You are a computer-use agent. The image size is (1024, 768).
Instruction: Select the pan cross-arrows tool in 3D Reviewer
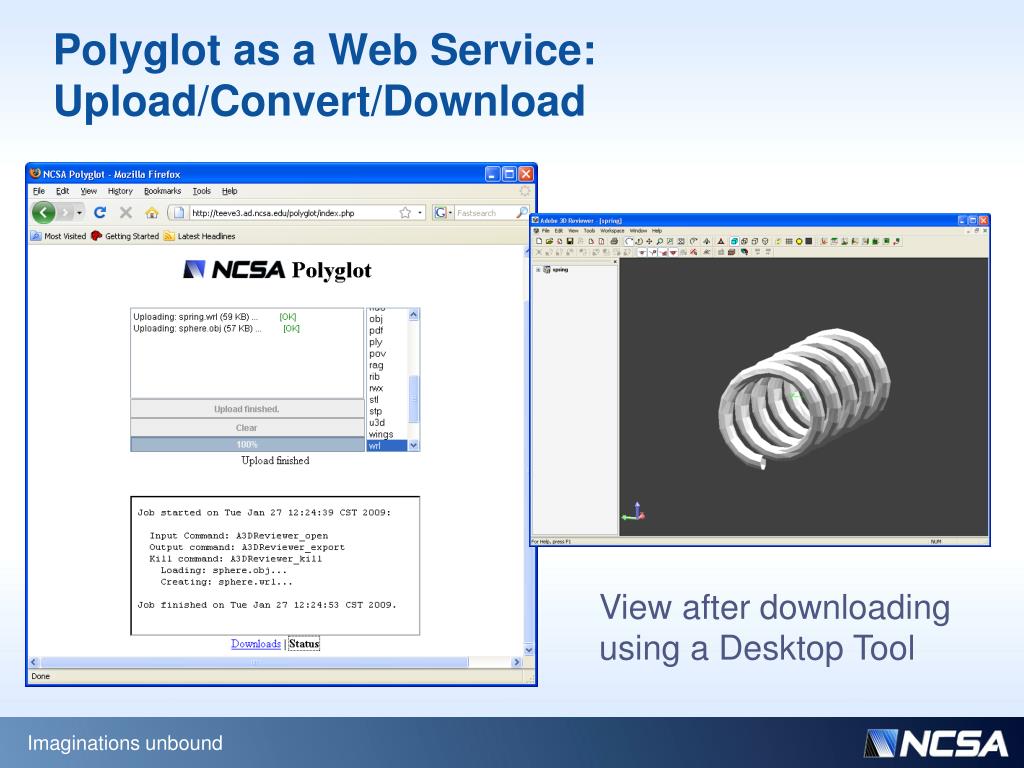coord(649,242)
